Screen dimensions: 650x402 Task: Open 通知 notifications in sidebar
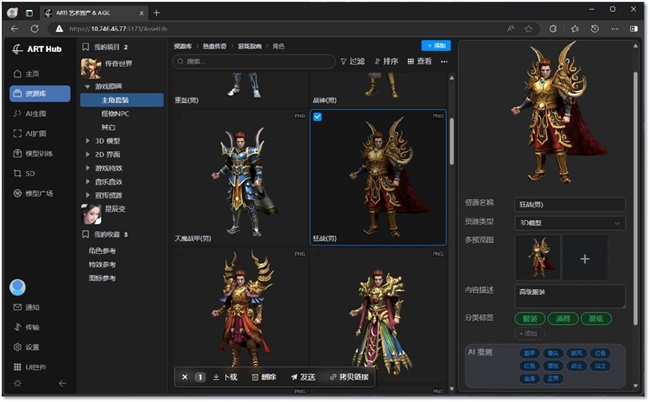(32, 307)
